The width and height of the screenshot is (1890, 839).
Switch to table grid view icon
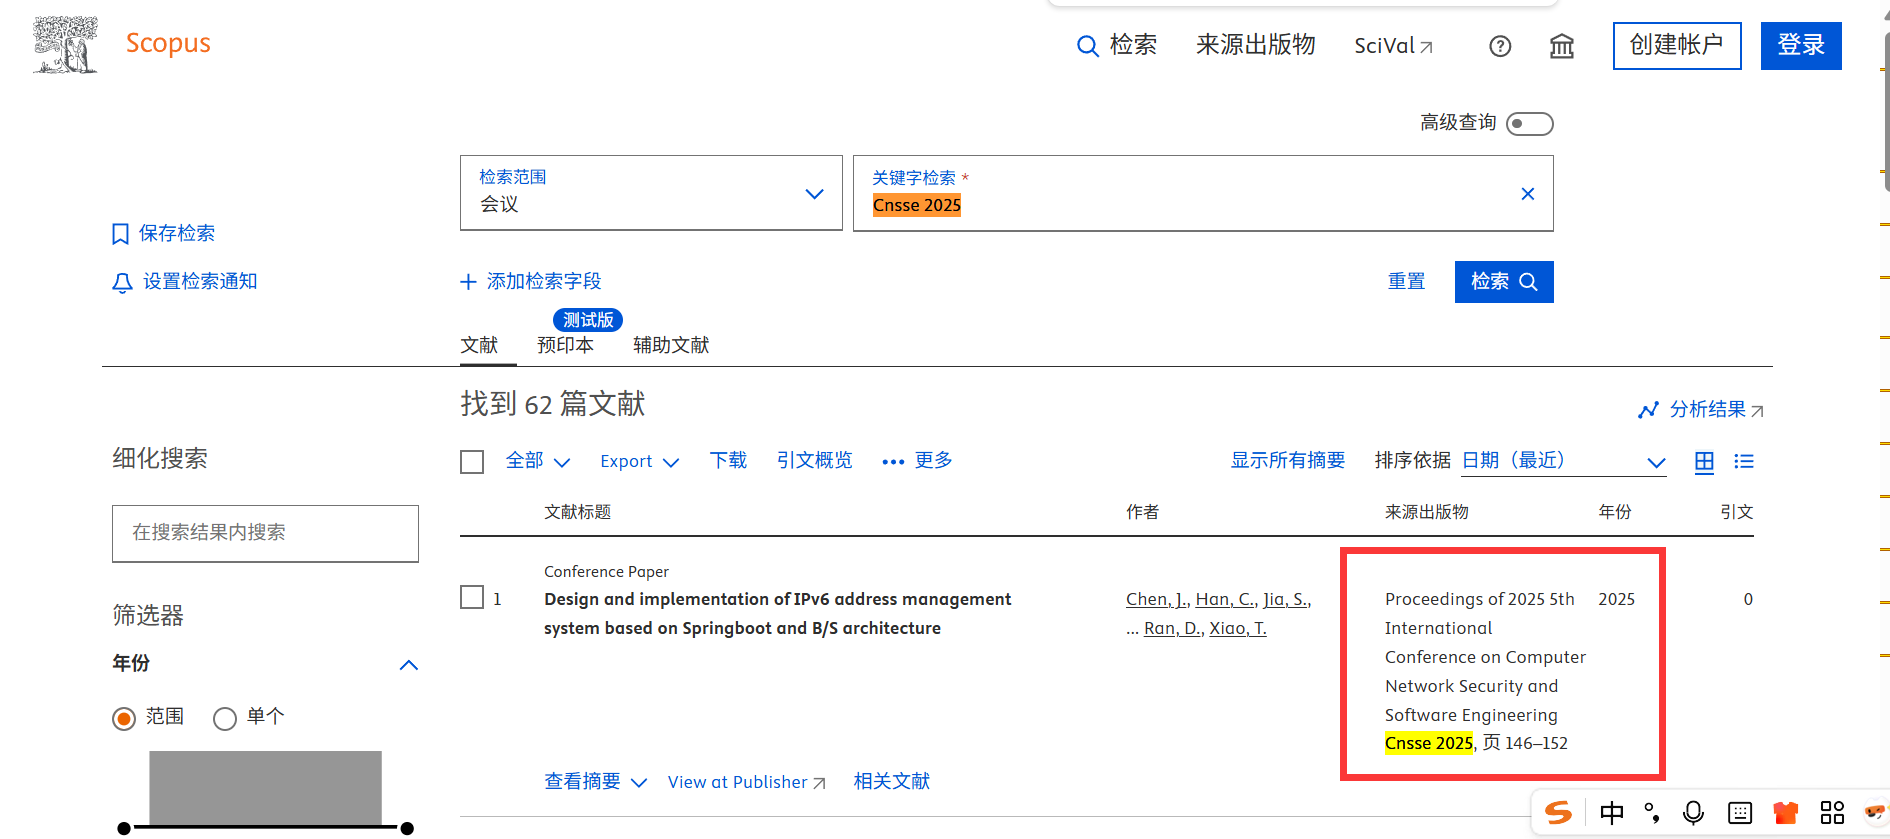(x=1704, y=461)
